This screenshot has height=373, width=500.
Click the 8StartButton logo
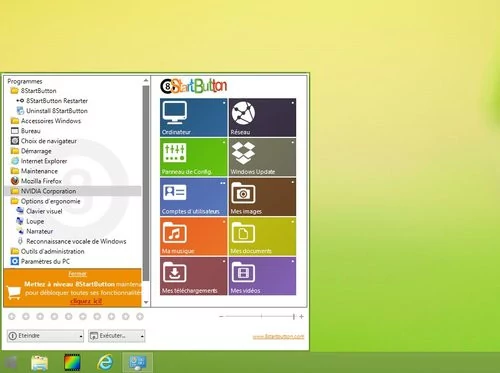(194, 86)
